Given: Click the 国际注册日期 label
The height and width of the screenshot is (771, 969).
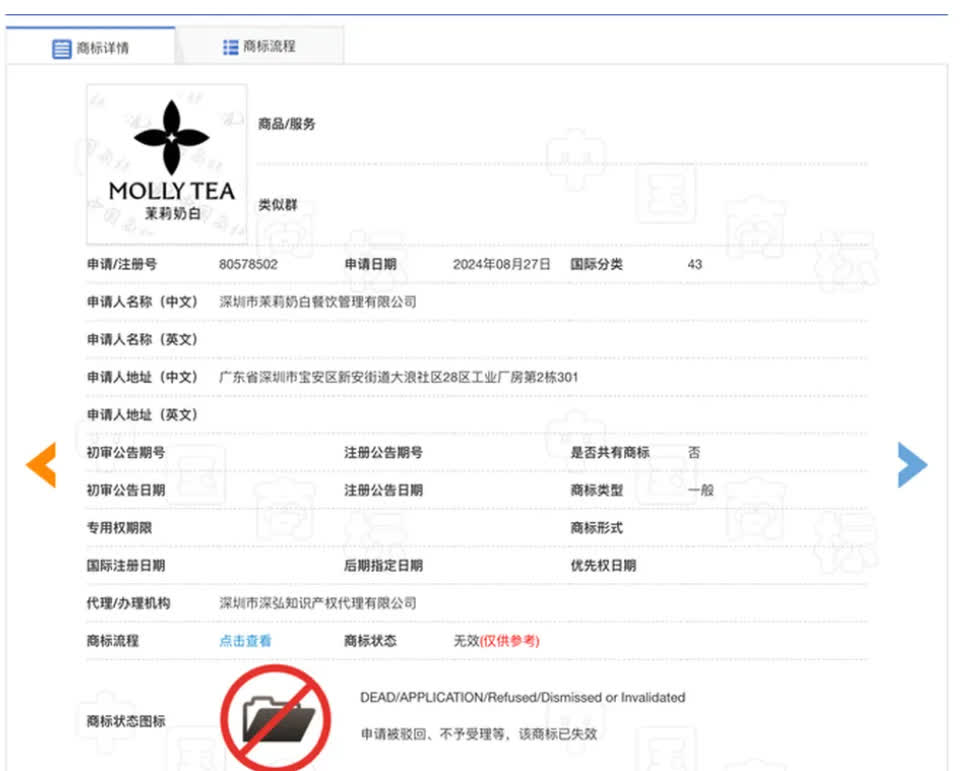Looking at the screenshot, I should [126, 565].
